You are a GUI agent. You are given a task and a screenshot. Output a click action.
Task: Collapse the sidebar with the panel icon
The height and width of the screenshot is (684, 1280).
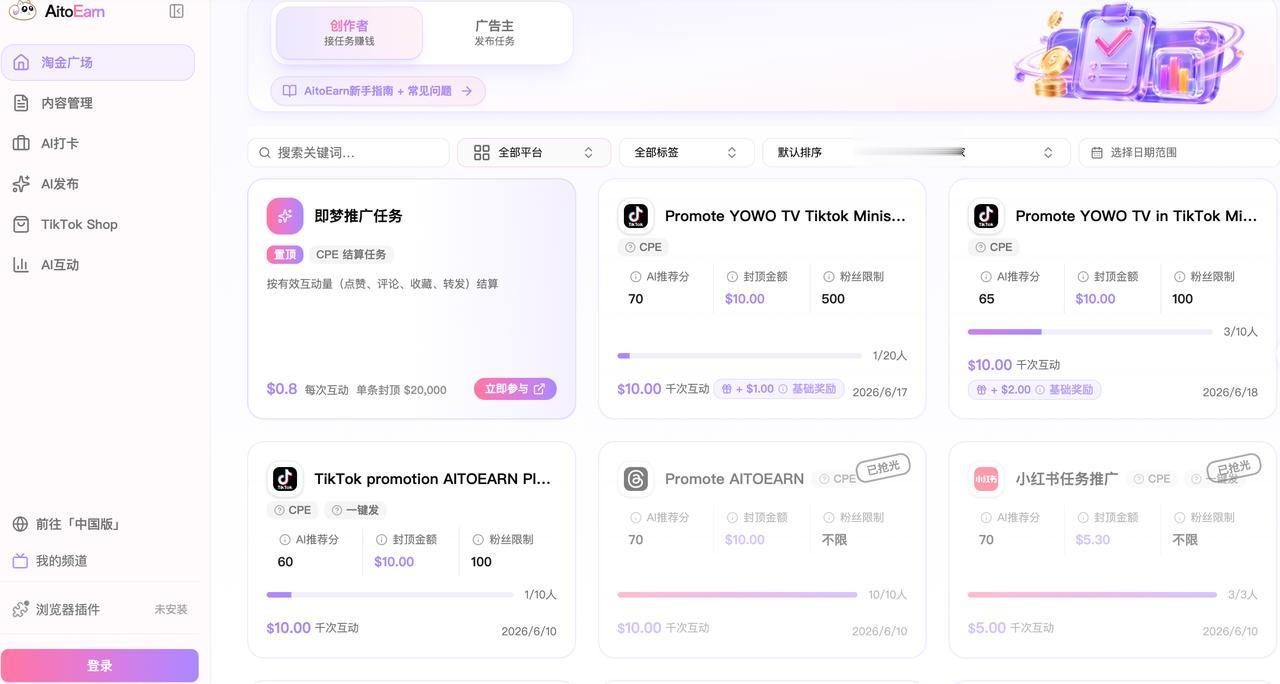coord(177,11)
